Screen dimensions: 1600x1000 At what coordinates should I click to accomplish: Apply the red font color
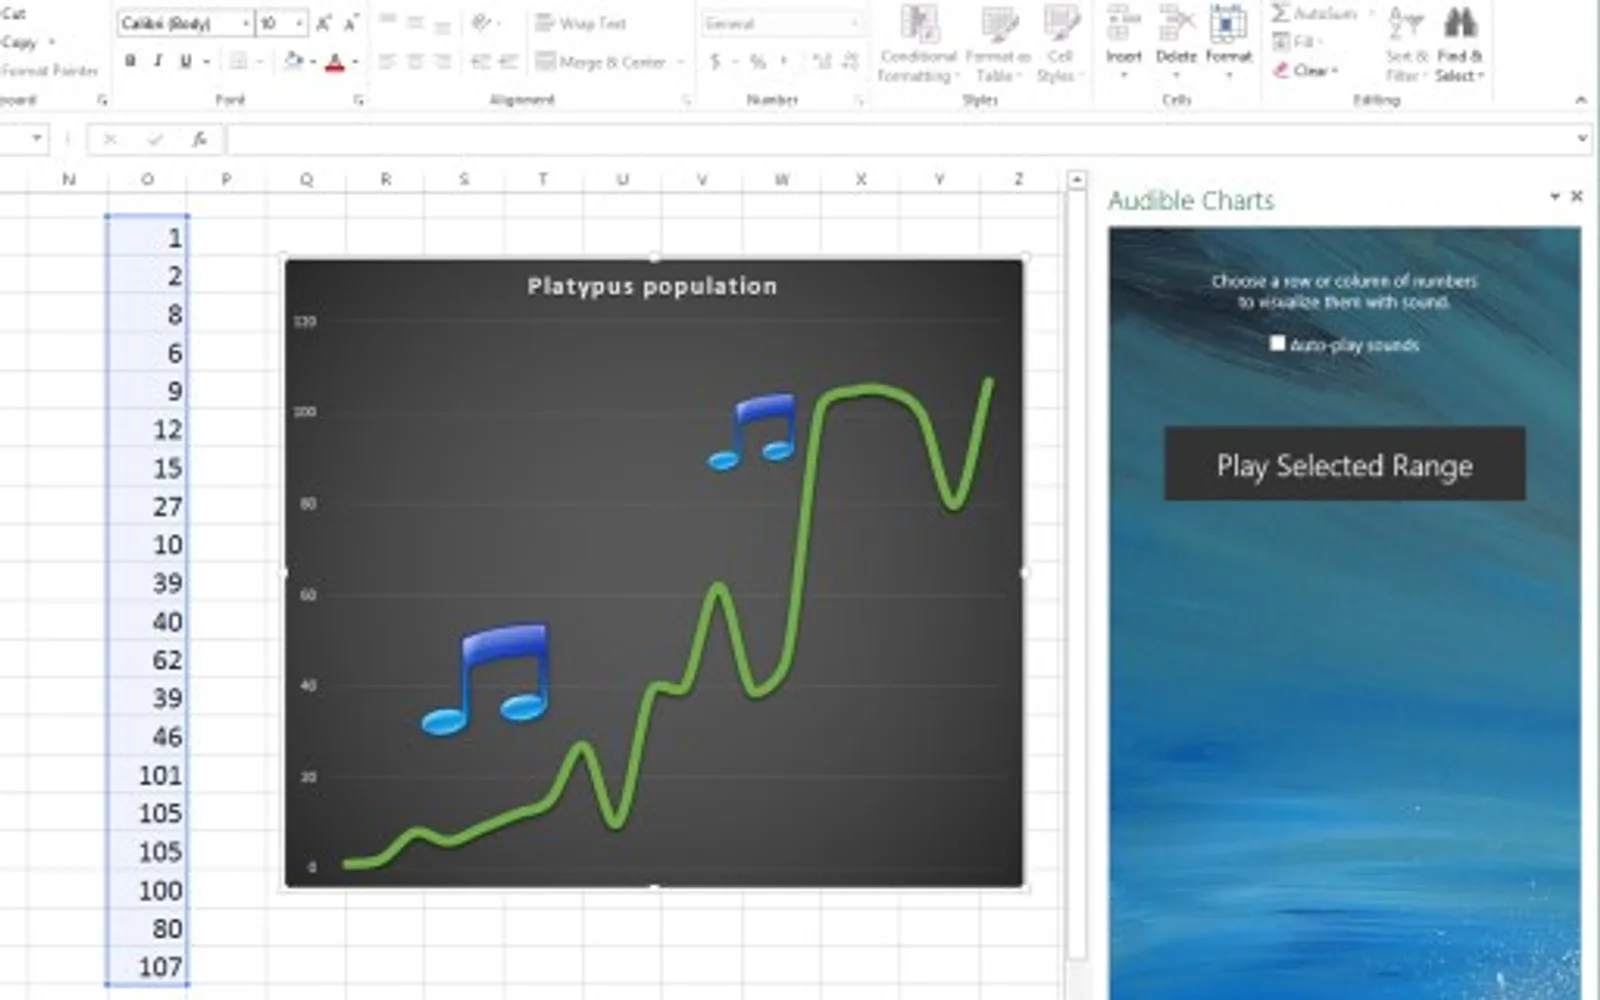[335, 63]
